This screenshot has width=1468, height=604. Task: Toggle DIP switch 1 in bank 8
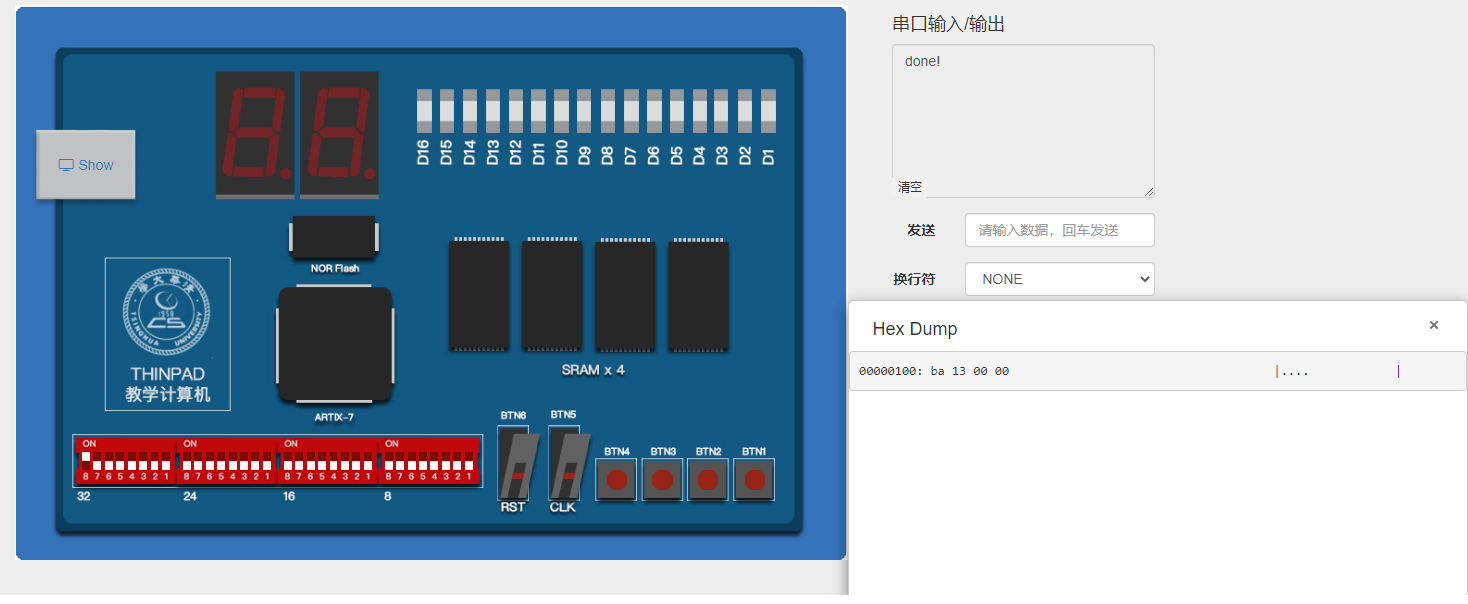[469, 461]
